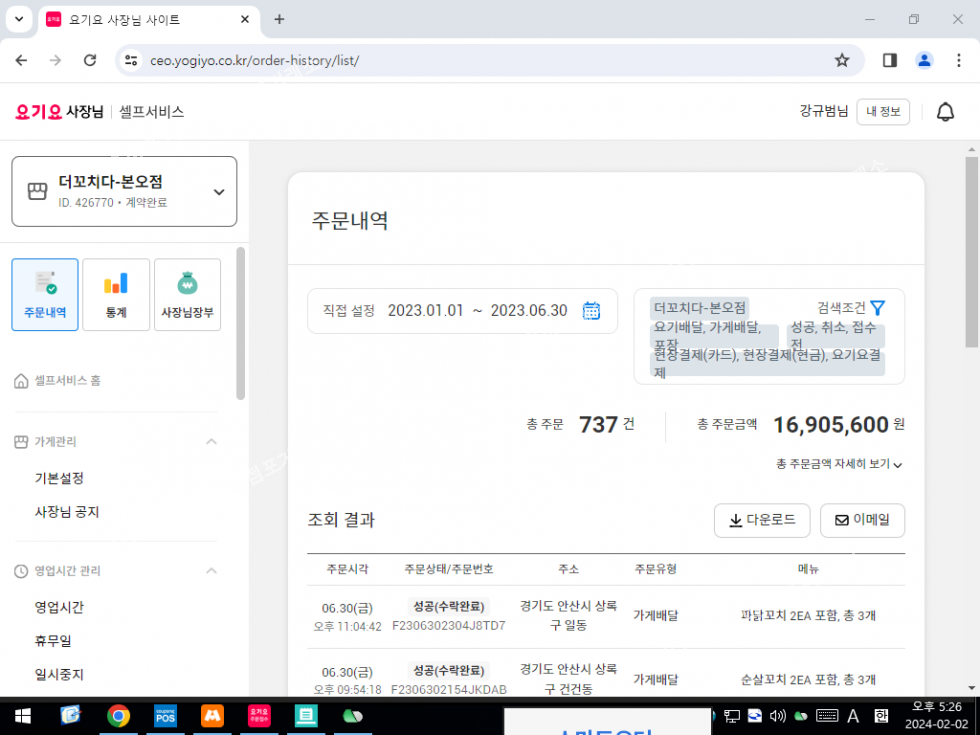Collapse the 영업시간 관리 section
The image size is (980, 735).
click(x=212, y=571)
